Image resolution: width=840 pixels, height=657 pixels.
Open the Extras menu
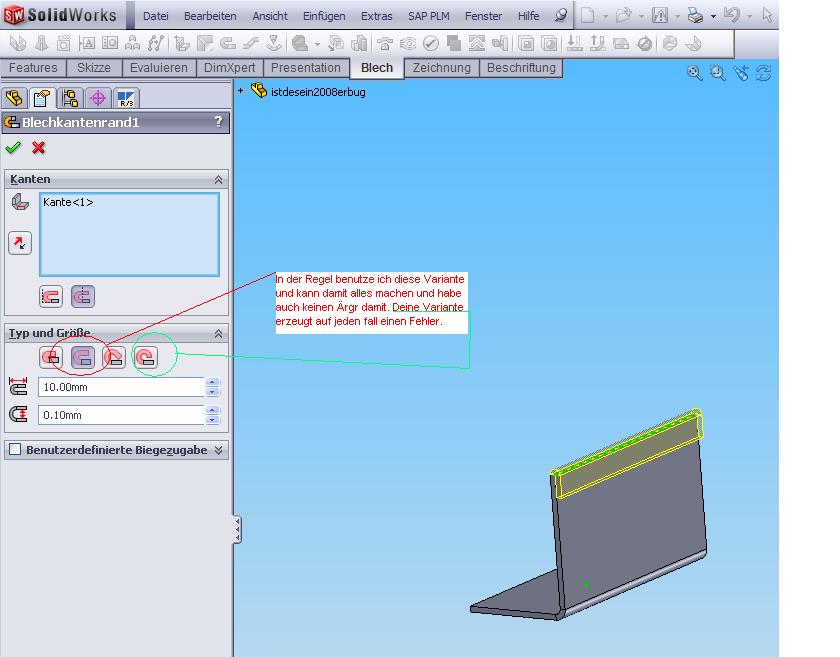[x=377, y=16]
